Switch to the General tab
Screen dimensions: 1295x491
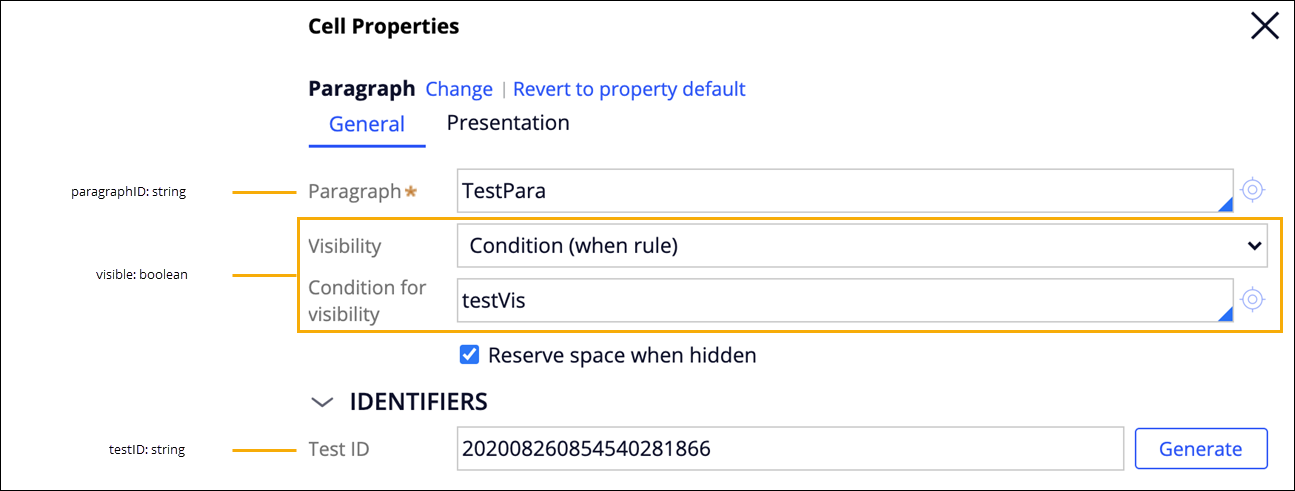click(367, 125)
